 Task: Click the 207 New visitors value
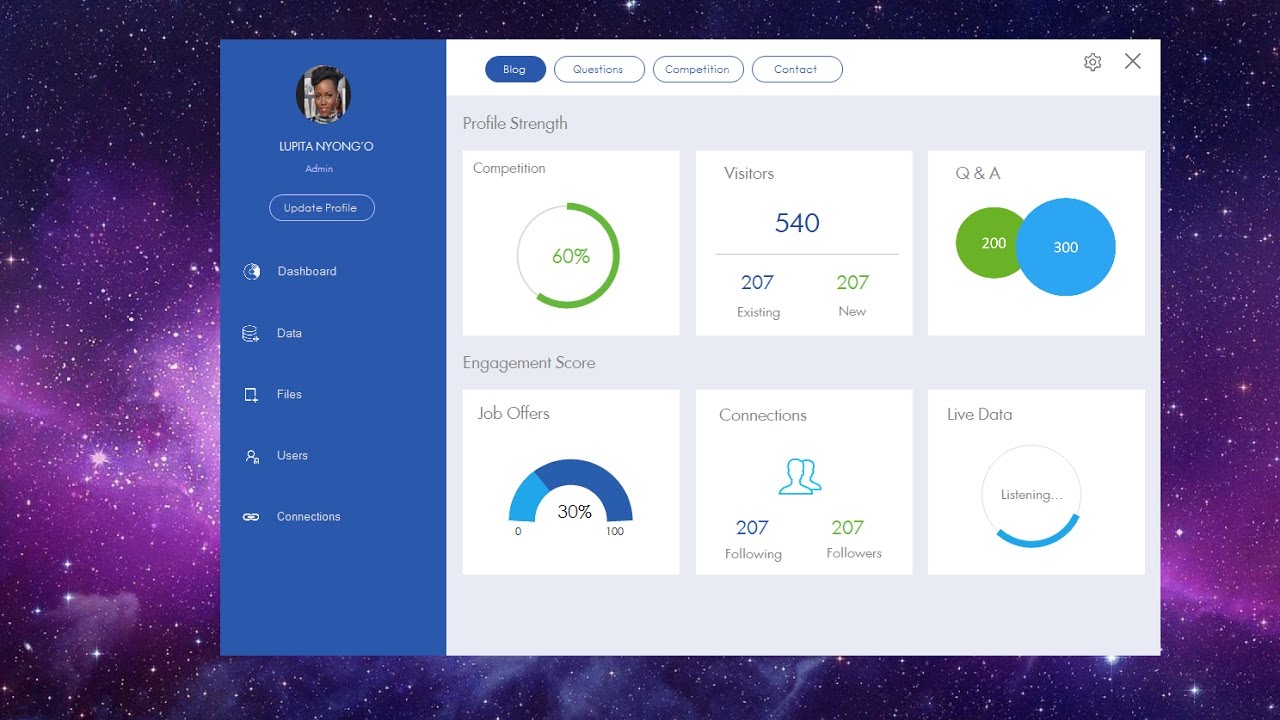coord(852,283)
